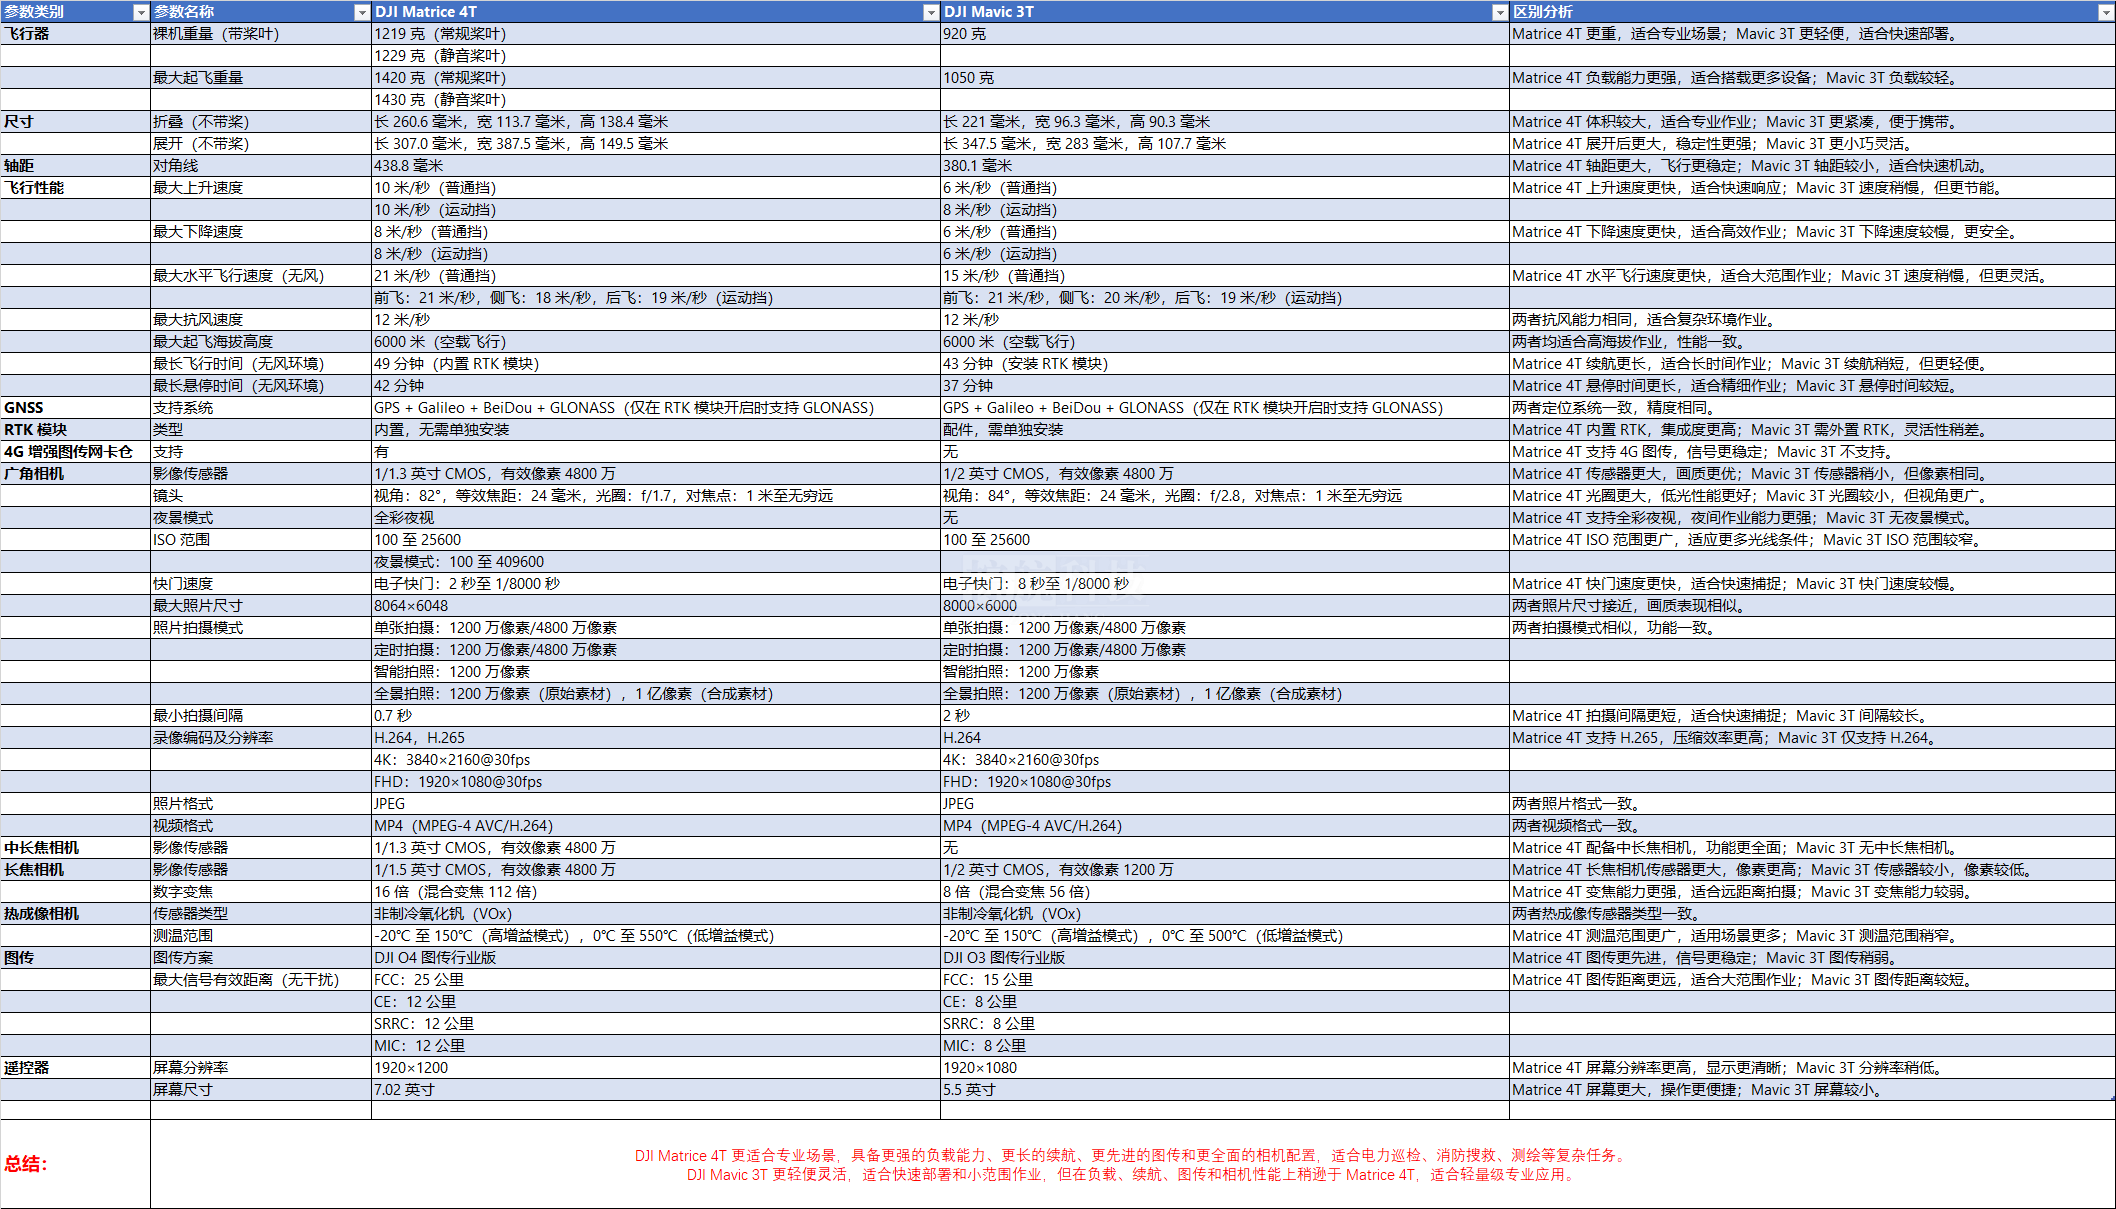The image size is (2116, 1209).
Task: Click the cell '42 分钟'
Action: pos(655,386)
